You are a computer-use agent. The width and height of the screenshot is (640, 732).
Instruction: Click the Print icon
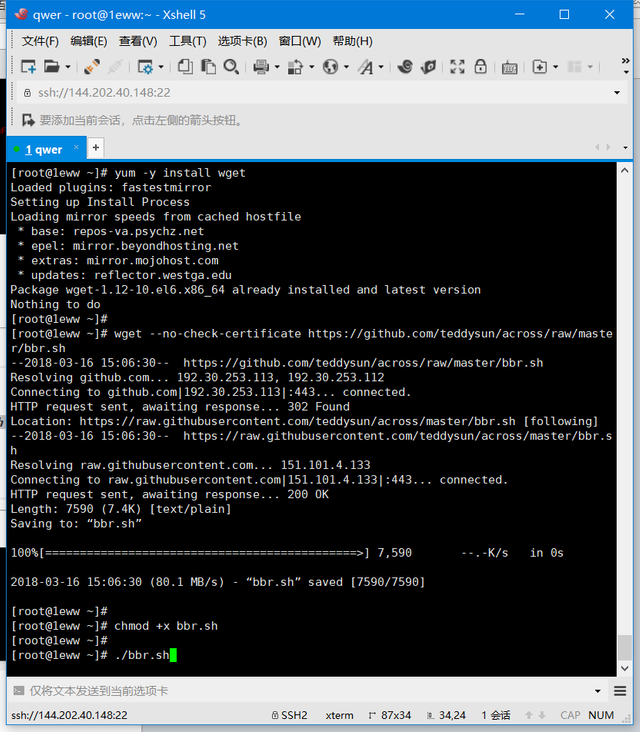tap(261, 67)
